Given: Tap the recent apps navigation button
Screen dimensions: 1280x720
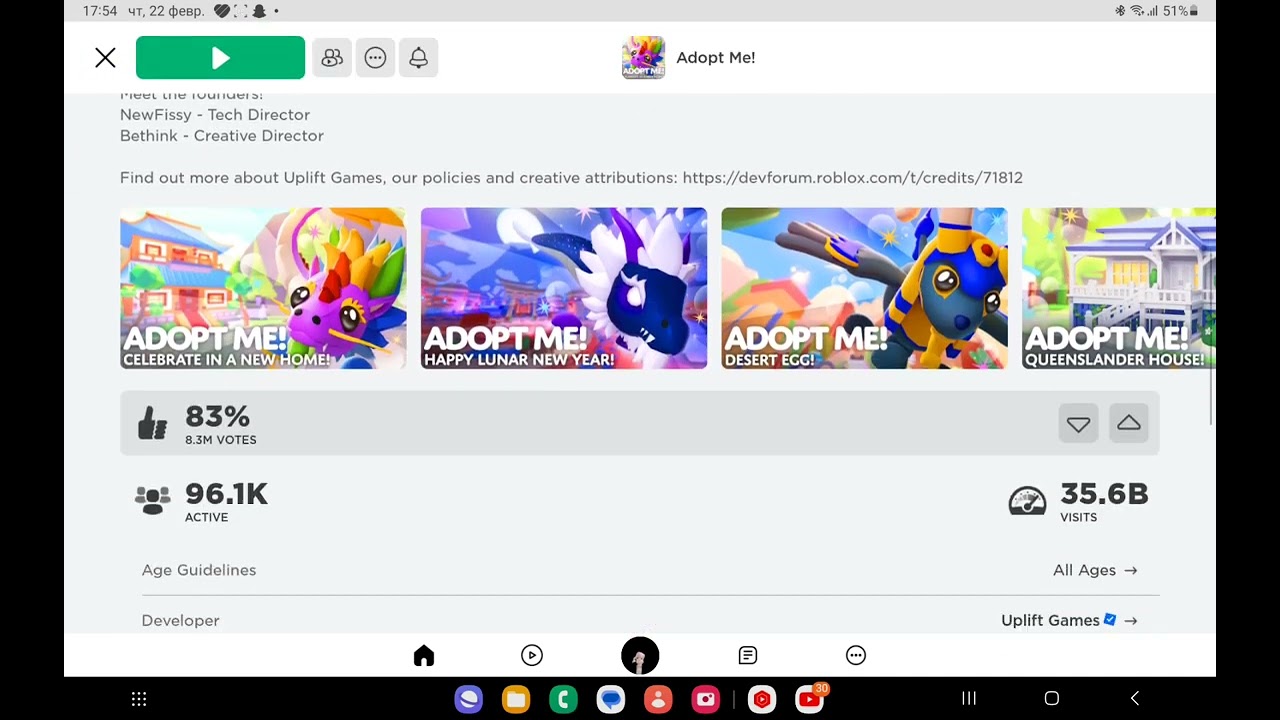Looking at the screenshot, I should 969,699.
